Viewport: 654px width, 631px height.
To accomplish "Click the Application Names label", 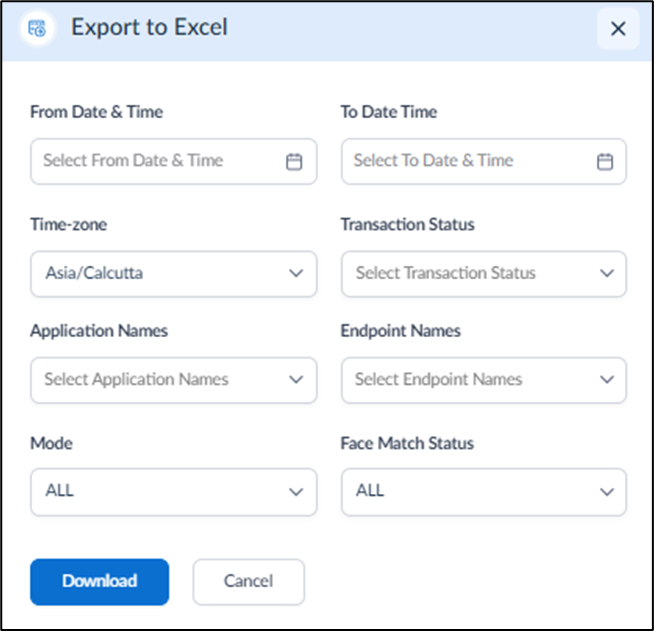I will (99, 331).
